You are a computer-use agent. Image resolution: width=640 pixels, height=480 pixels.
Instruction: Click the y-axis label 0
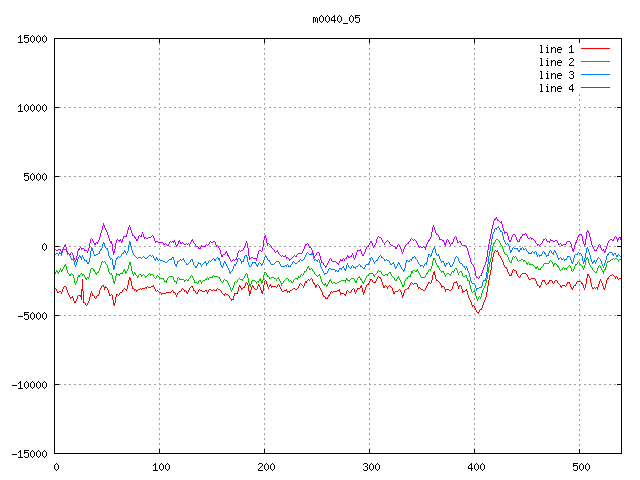click(44, 247)
